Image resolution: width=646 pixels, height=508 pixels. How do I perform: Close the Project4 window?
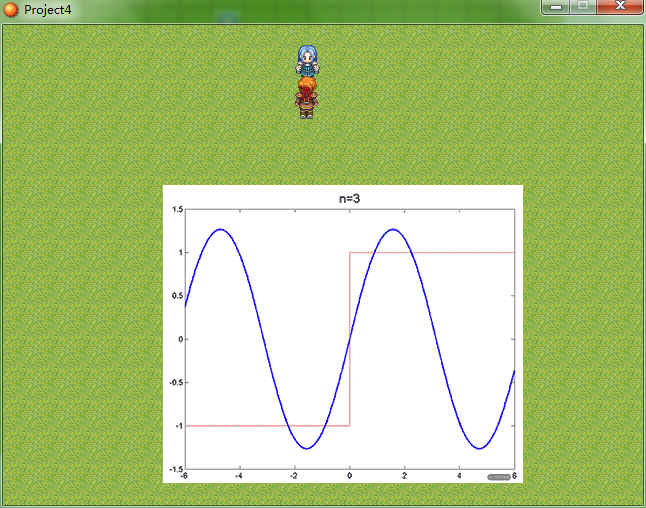619,7
